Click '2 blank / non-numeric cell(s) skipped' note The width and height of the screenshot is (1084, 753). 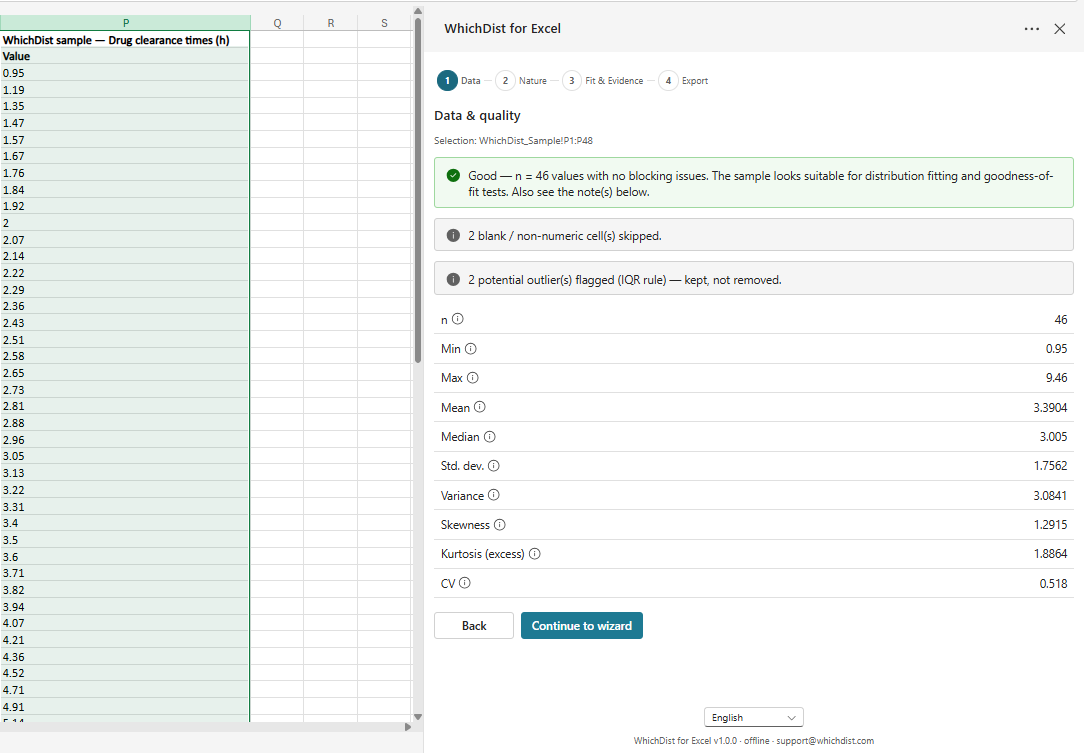point(754,235)
